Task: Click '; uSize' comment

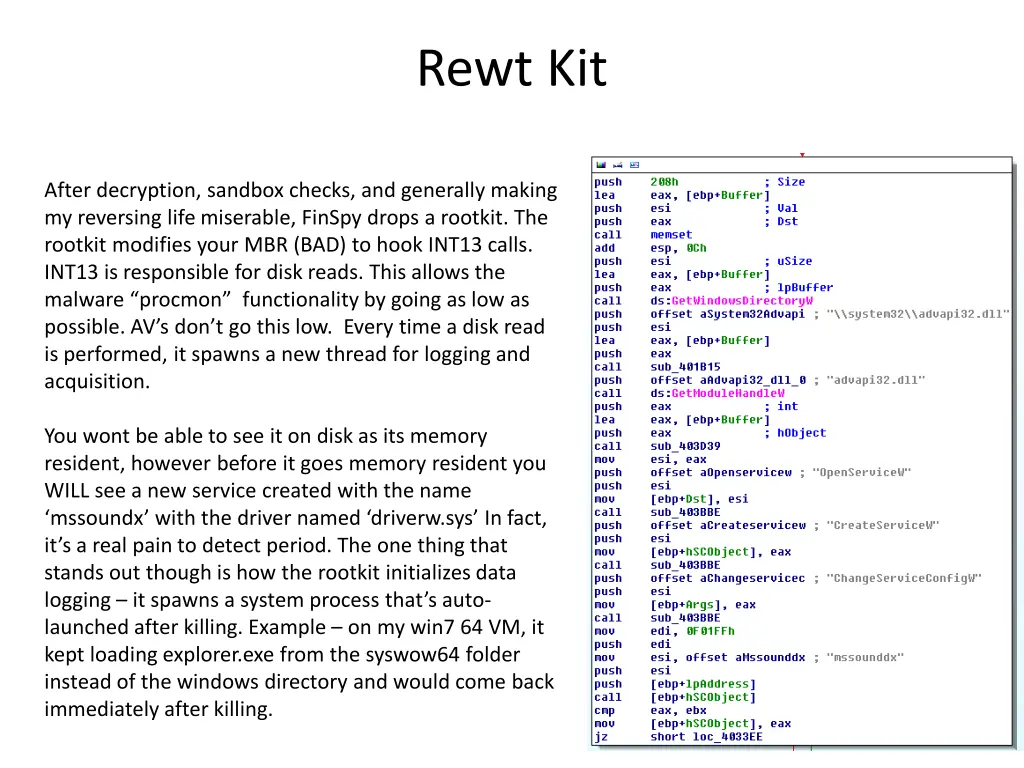Action: [788, 261]
